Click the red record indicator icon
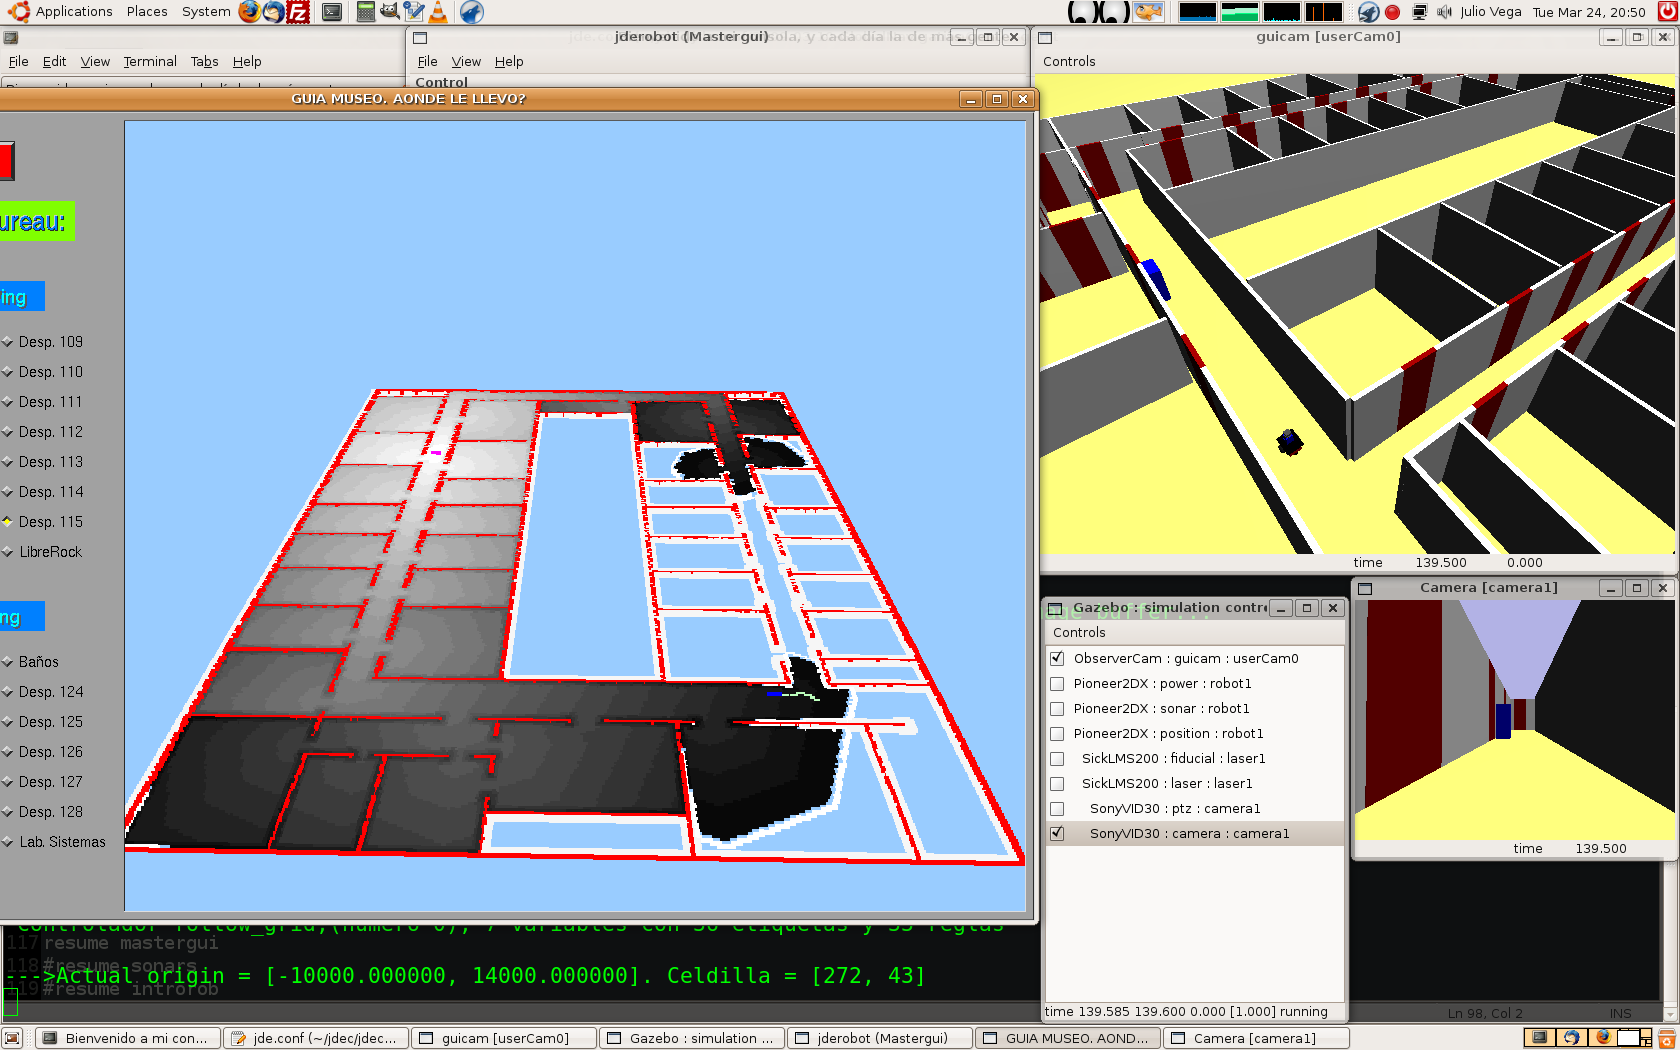The width and height of the screenshot is (1680, 1050). [x=1392, y=13]
